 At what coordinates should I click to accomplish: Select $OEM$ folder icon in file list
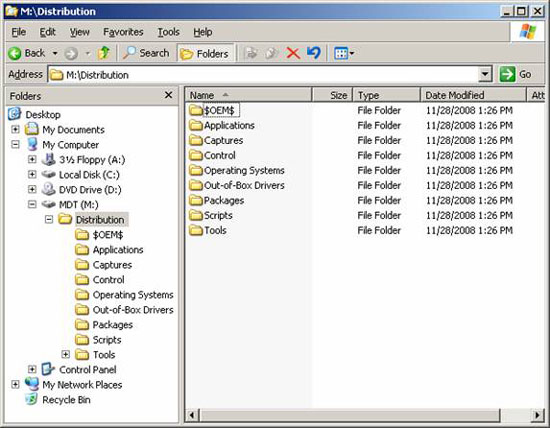(x=196, y=110)
